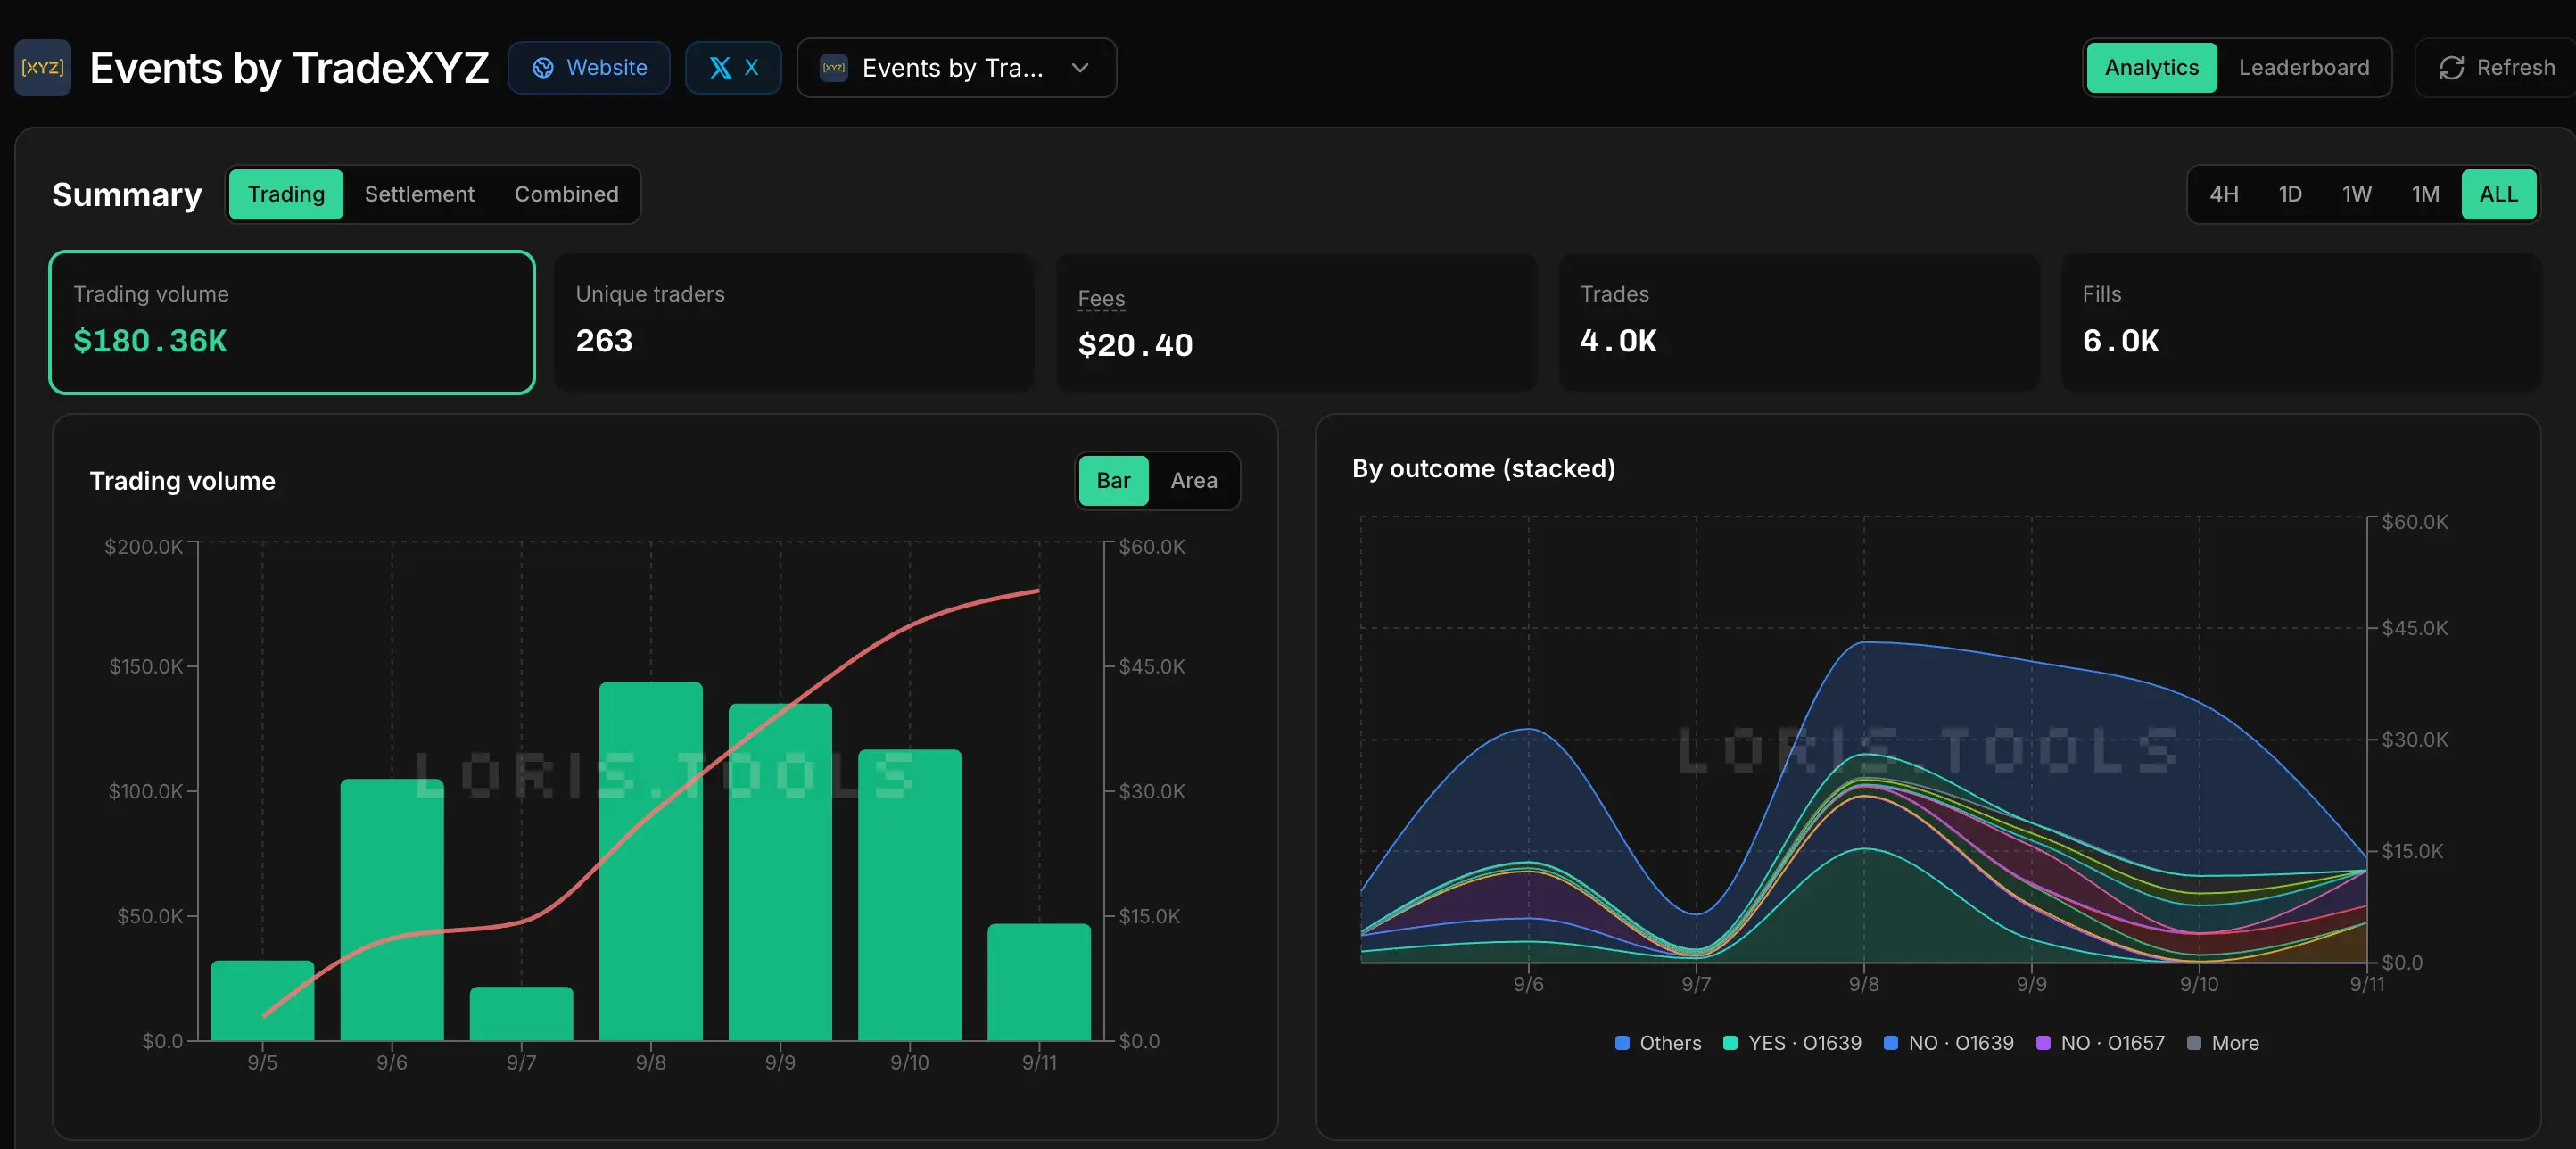Select the Trading volume summary card
The image size is (2576, 1149).
[292, 322]
